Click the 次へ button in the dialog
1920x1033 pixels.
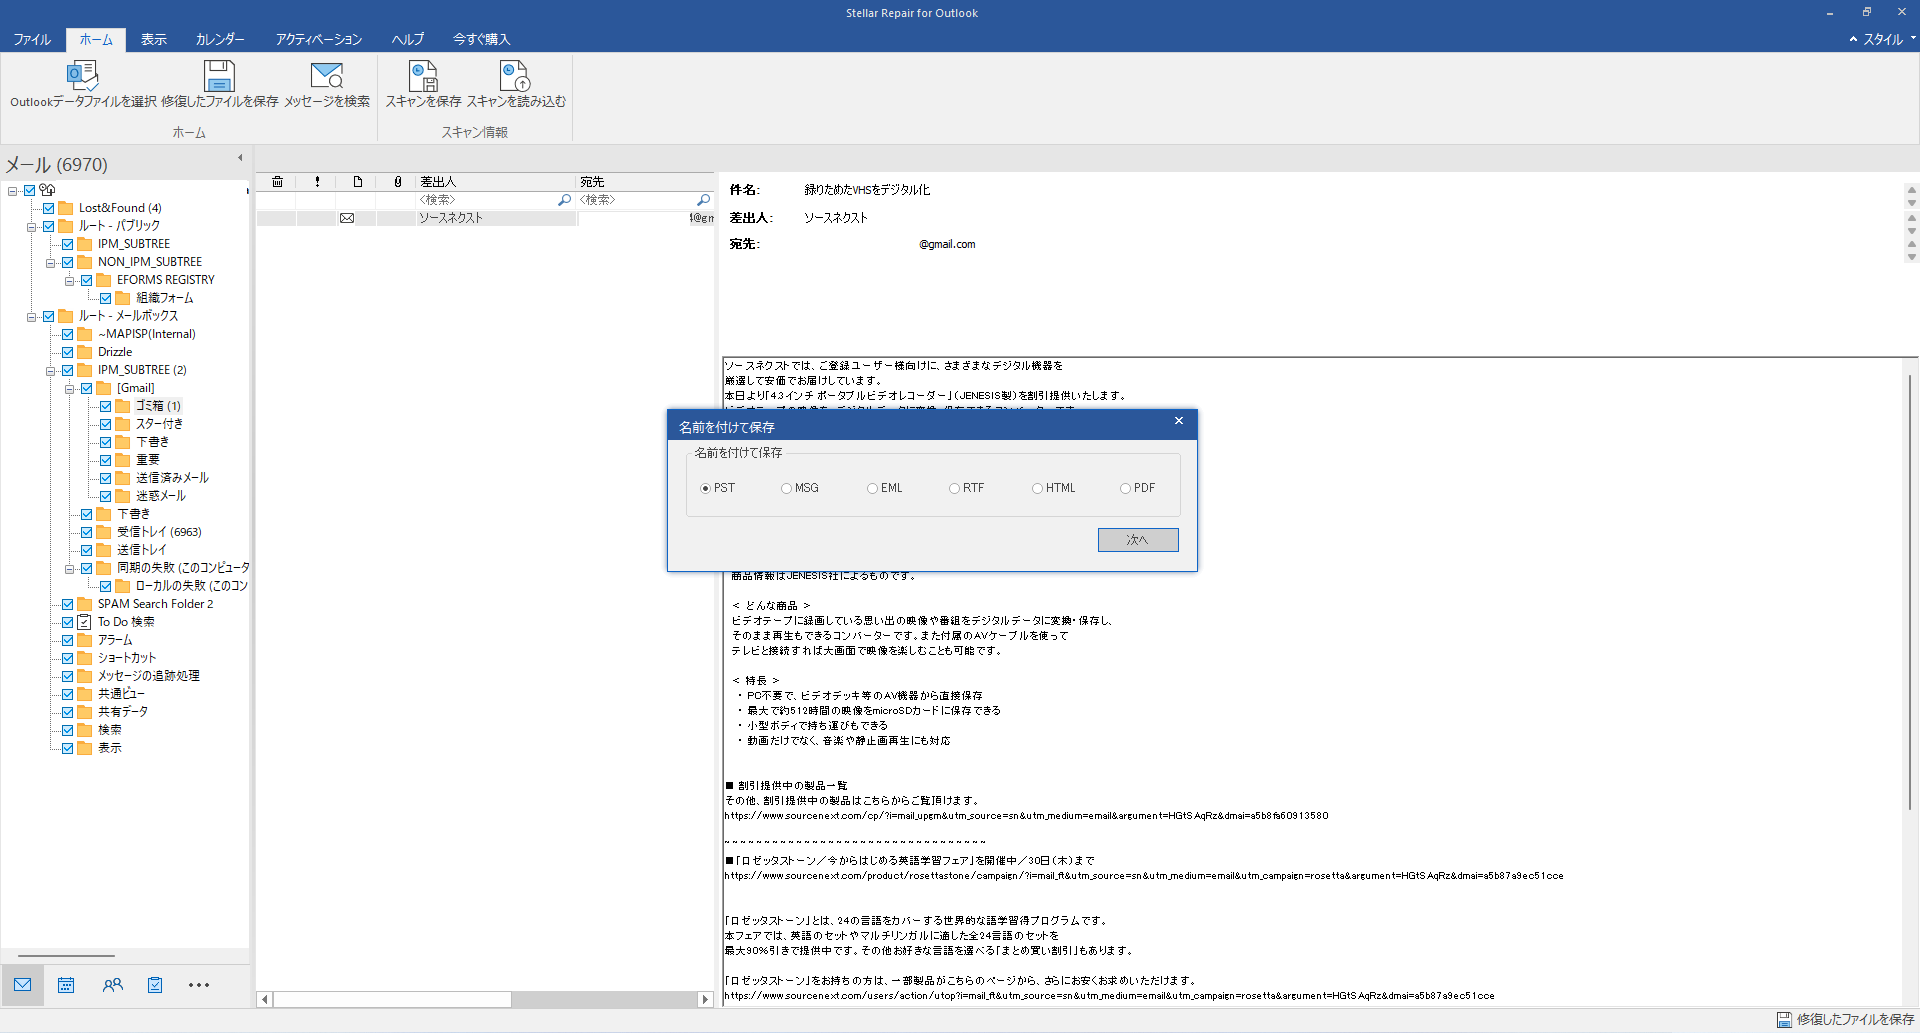tap(1137, 539)
